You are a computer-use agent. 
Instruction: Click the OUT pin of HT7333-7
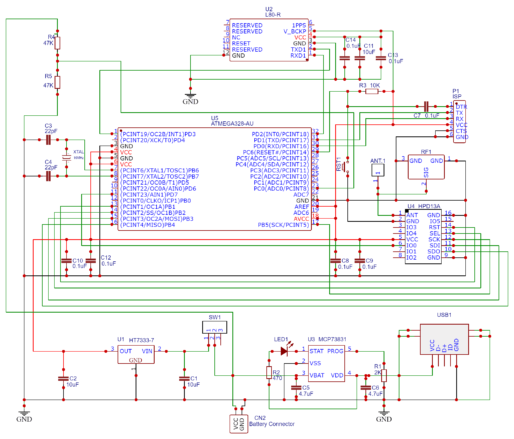click(x=126, y=351)
